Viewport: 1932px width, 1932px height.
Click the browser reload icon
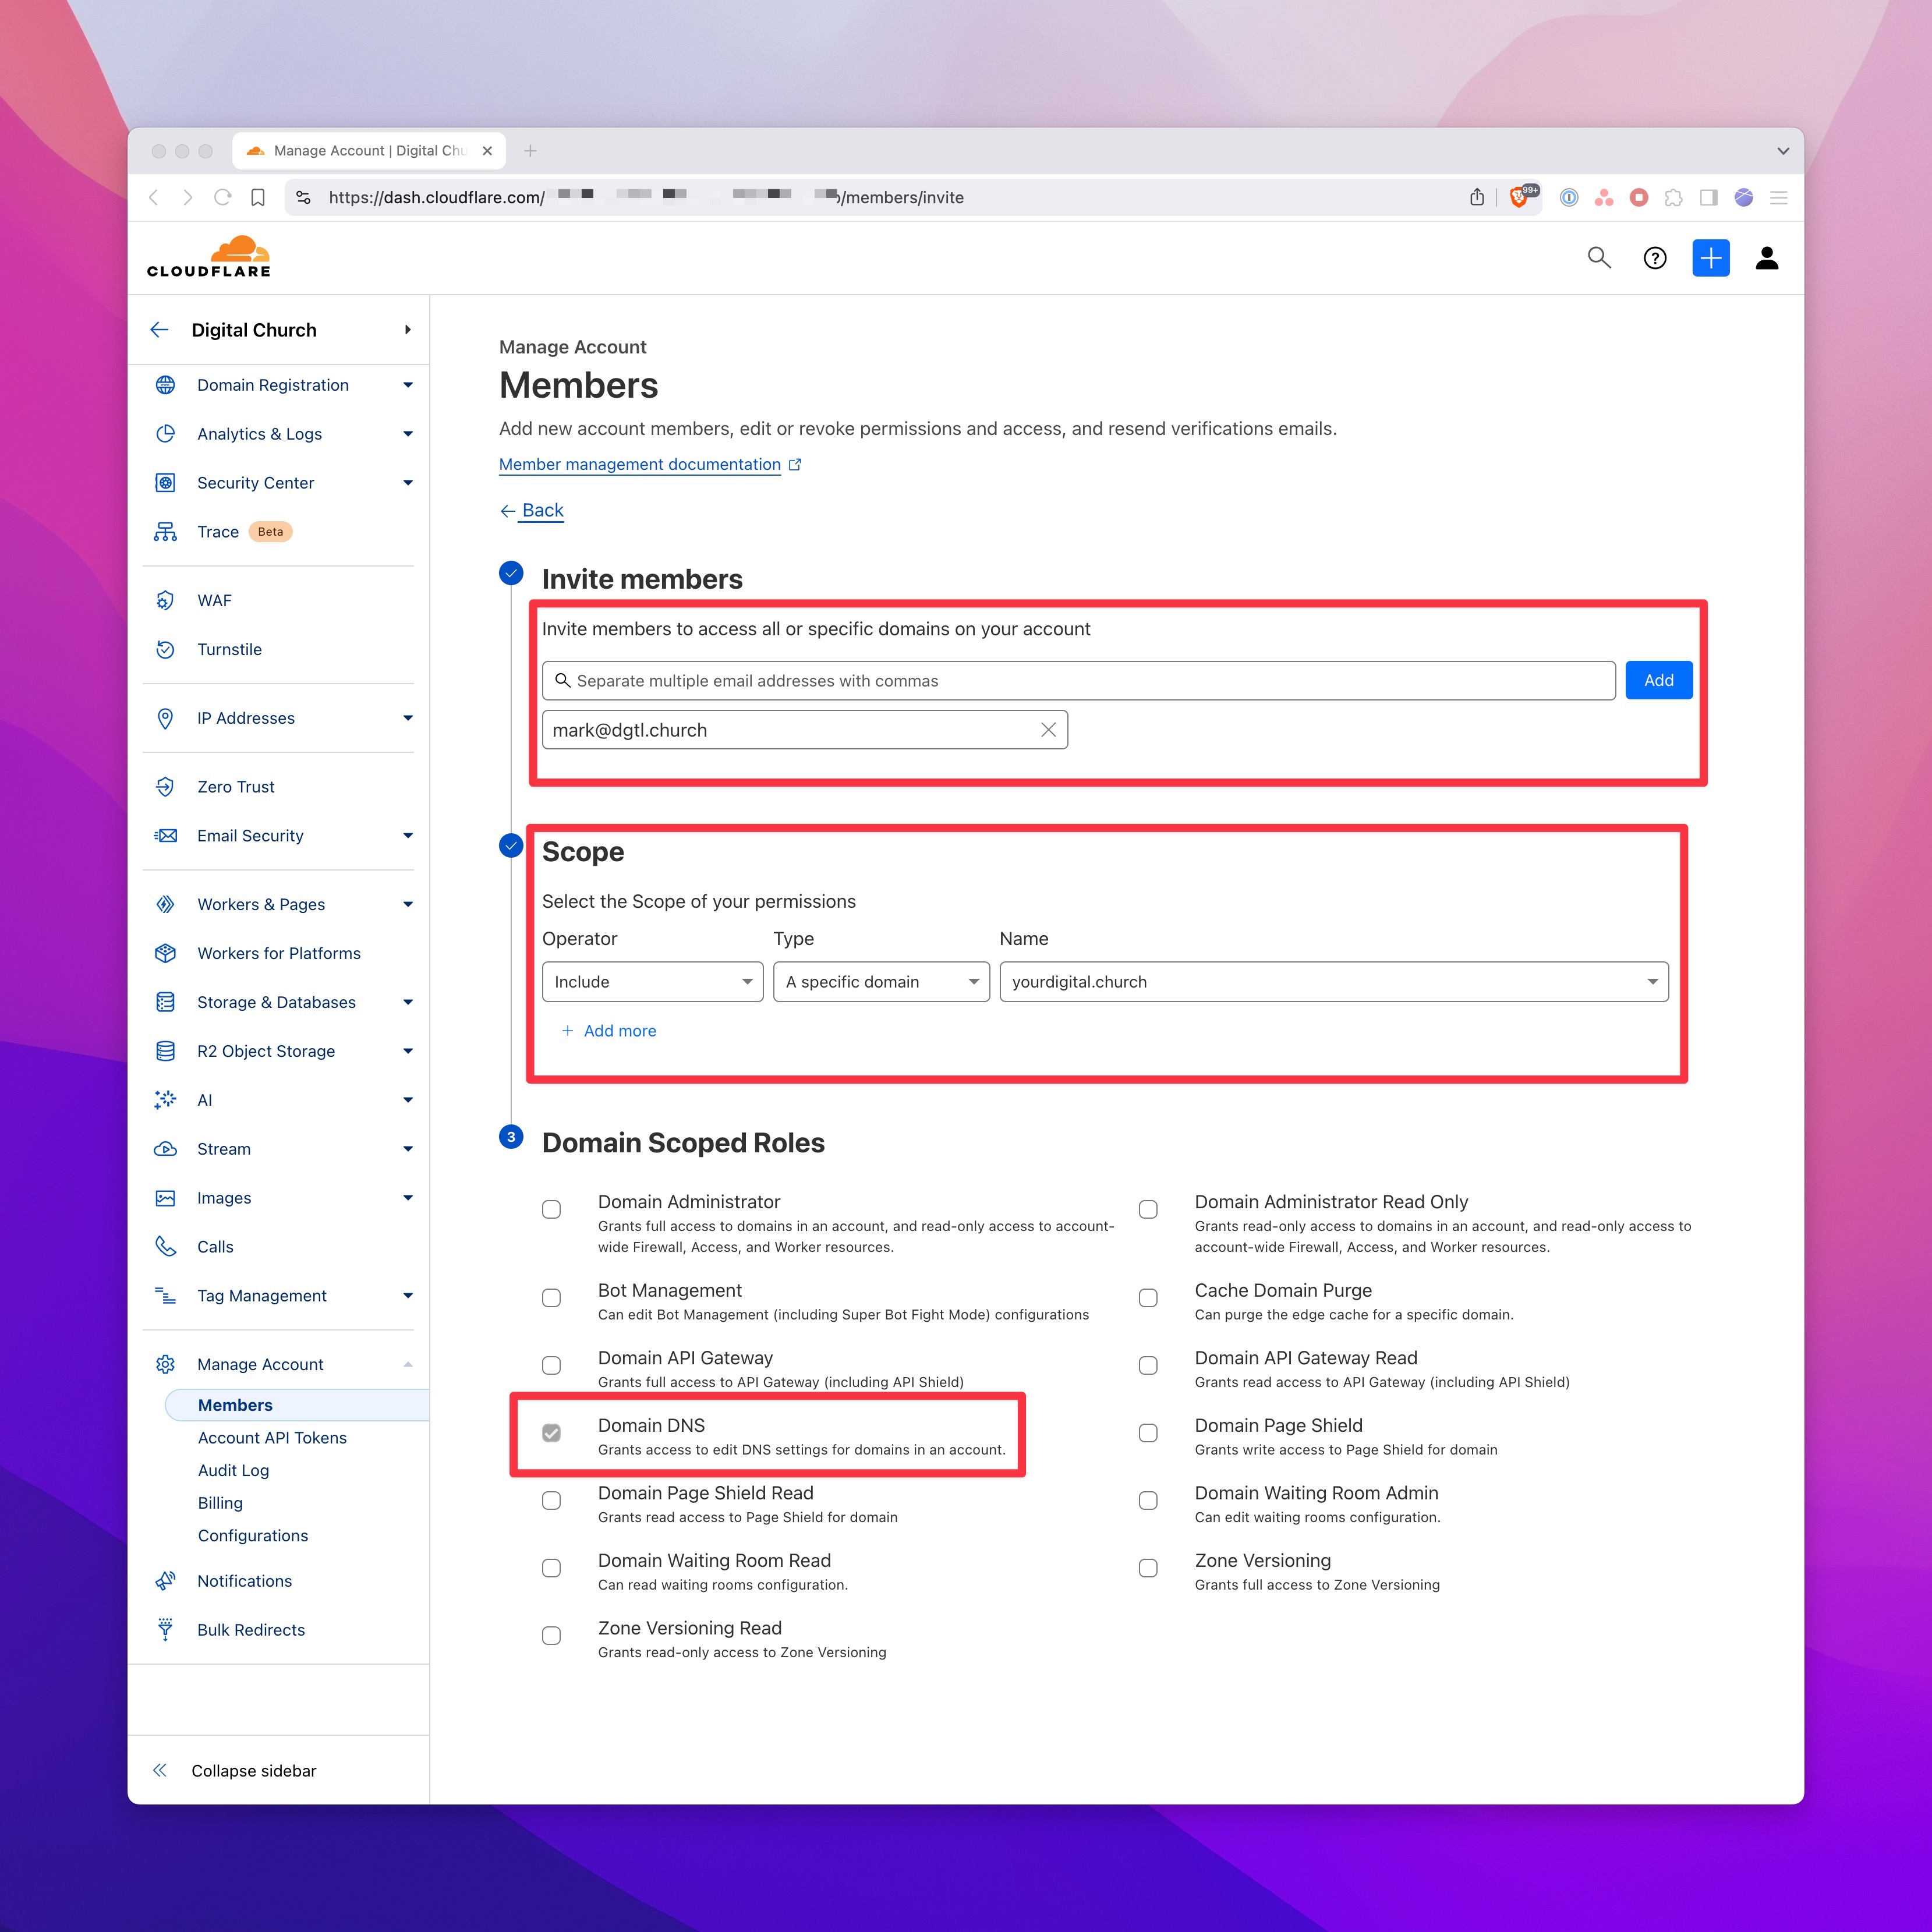coord(222,197)
